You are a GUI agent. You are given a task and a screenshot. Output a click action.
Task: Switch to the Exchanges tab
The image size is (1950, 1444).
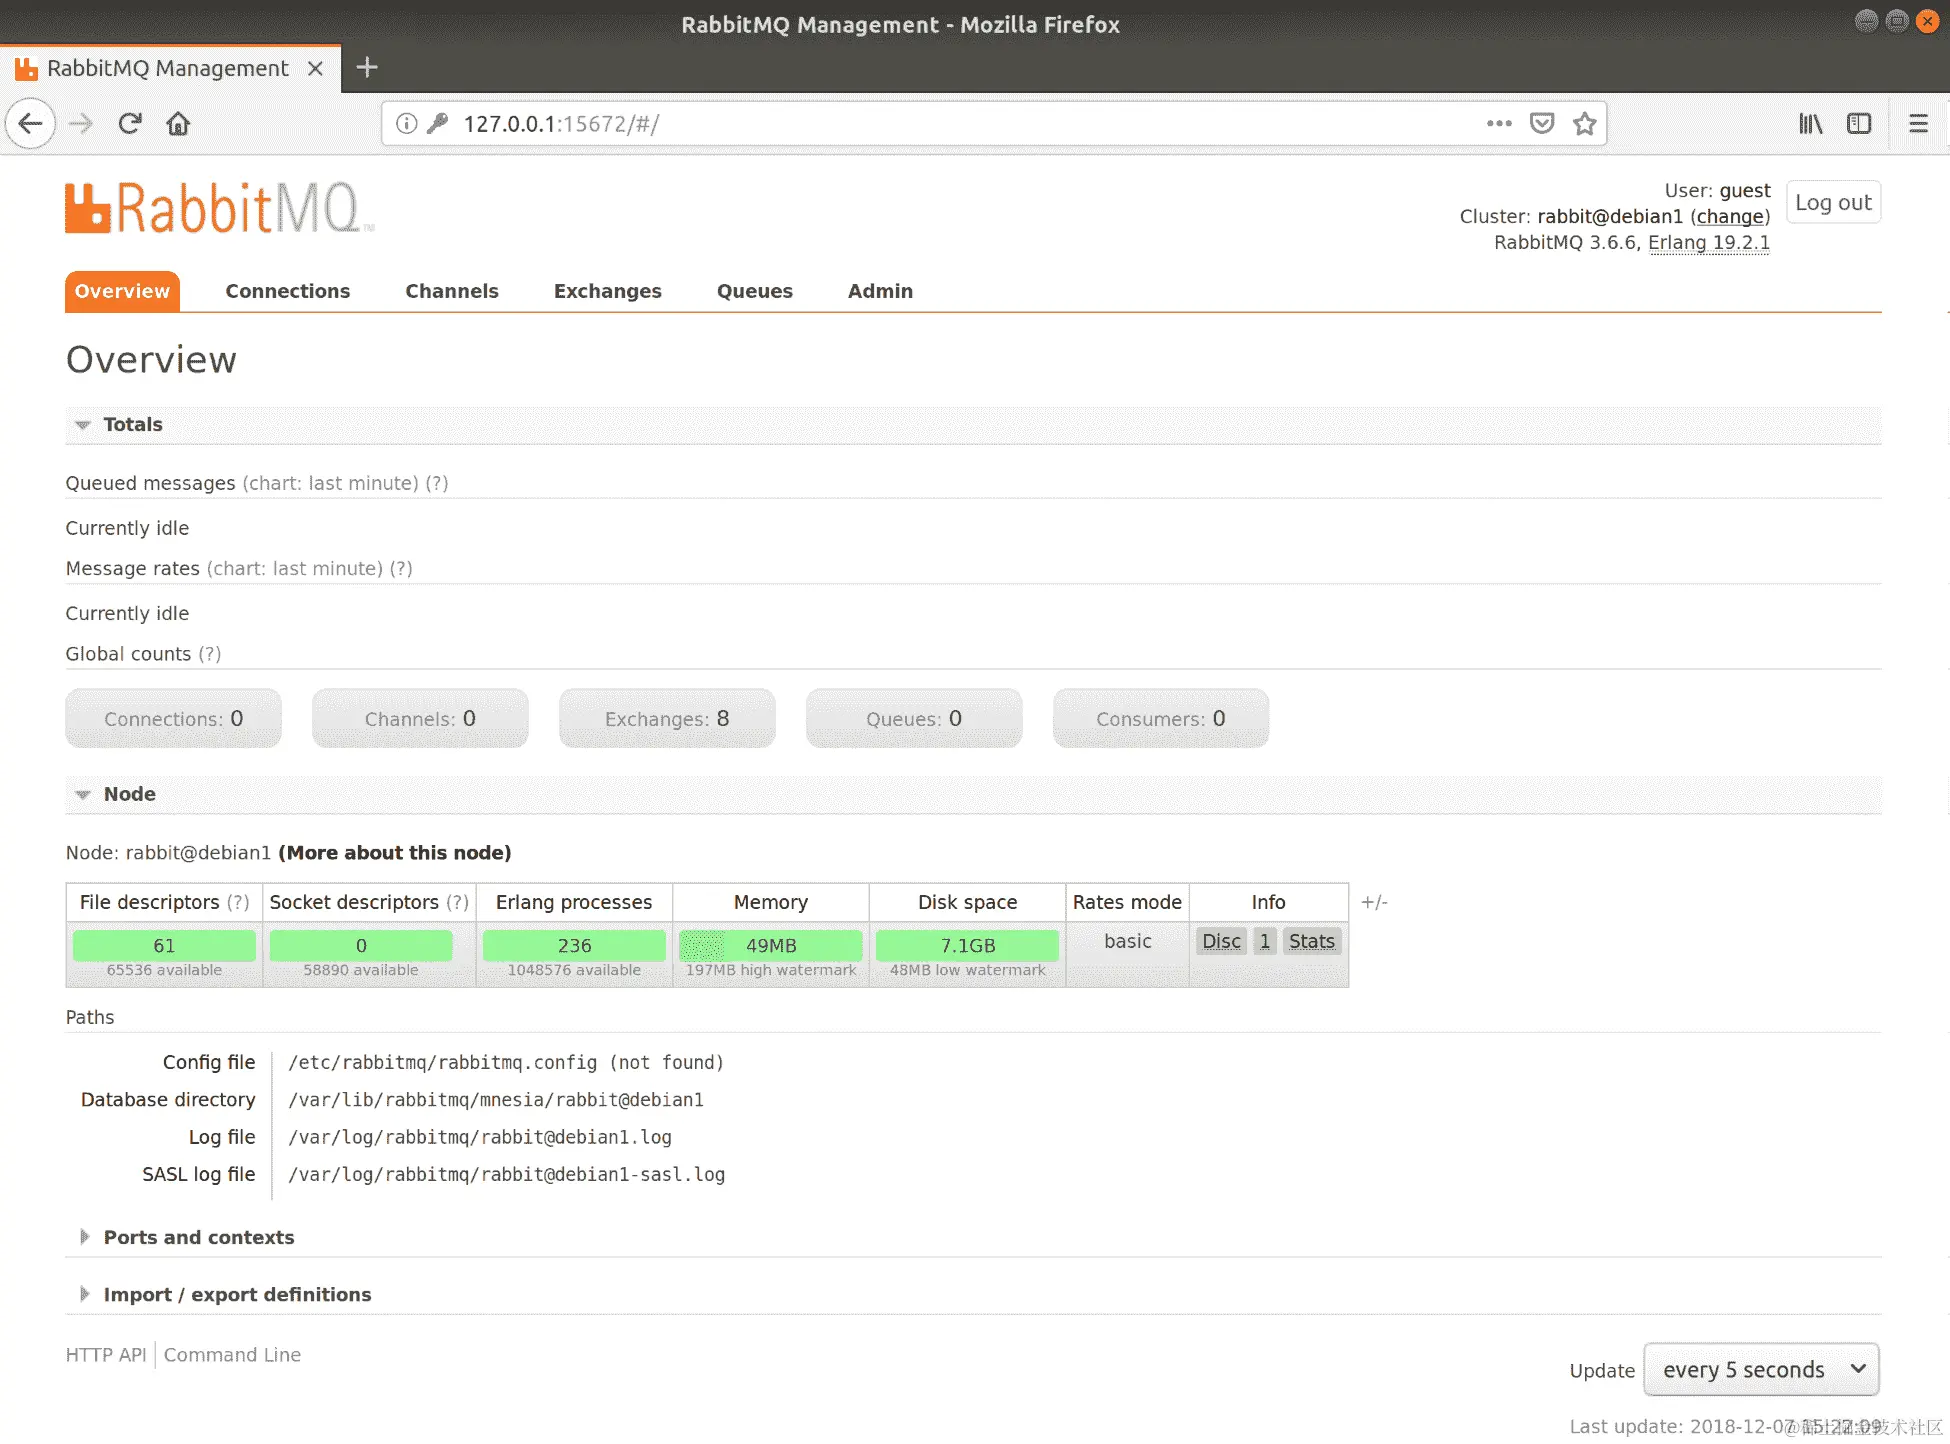click(x=607, y=292)
